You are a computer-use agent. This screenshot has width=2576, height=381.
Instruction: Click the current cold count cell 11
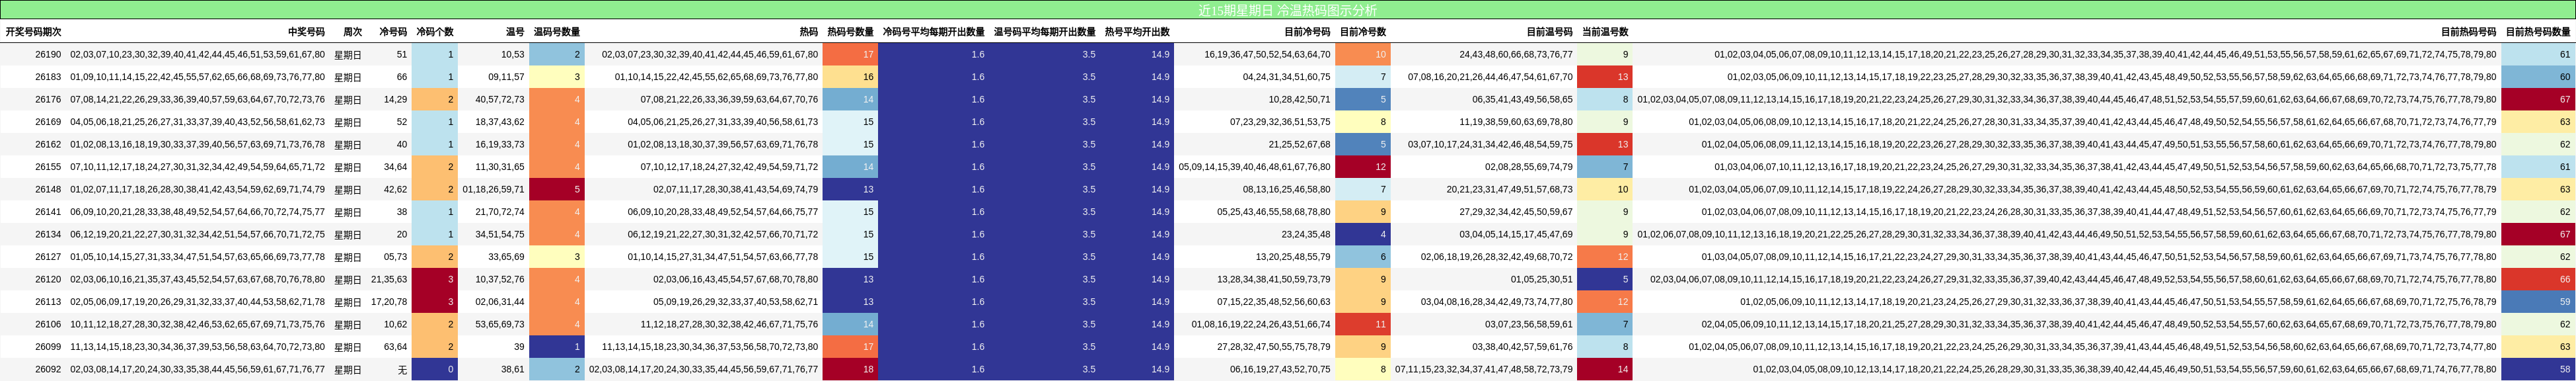[1363, 325]
